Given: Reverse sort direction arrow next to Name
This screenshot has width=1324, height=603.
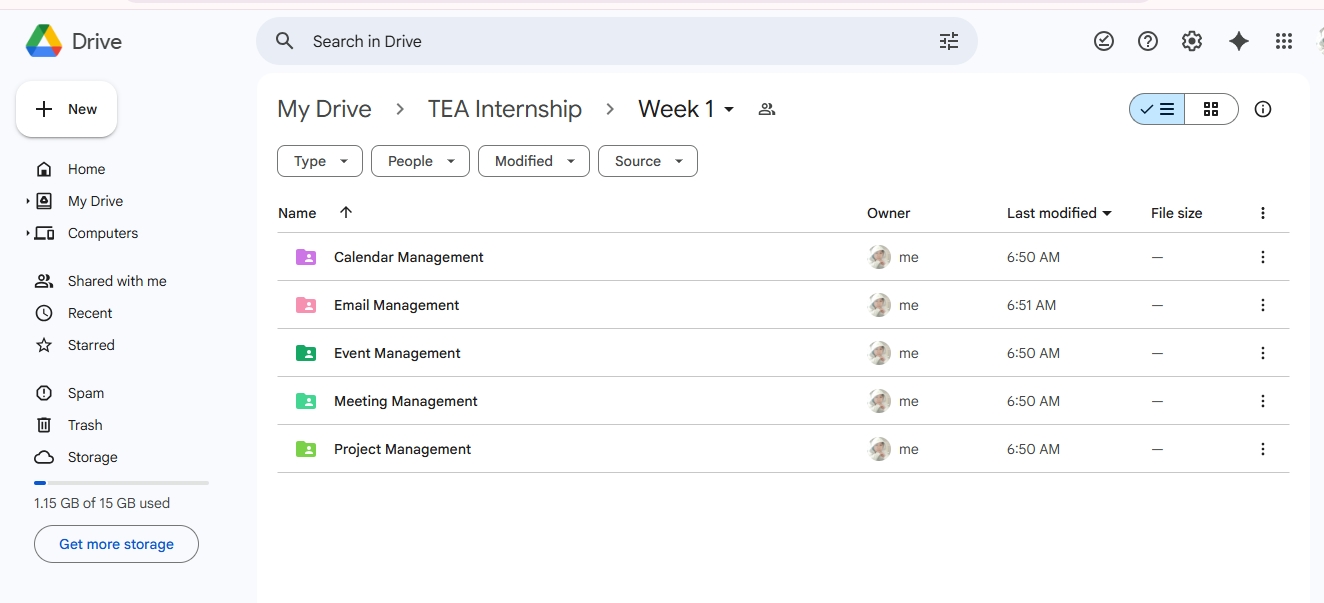Looking at the screenshot, I should (346, 213).
